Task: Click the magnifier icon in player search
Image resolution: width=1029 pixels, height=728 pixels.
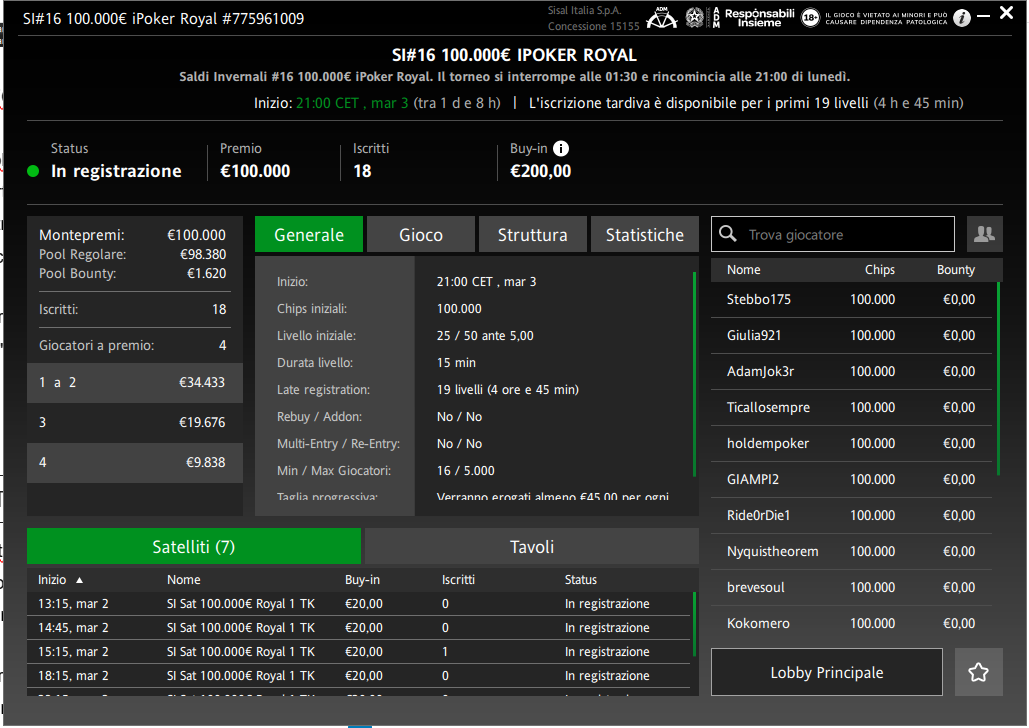Action: (729, 235)
